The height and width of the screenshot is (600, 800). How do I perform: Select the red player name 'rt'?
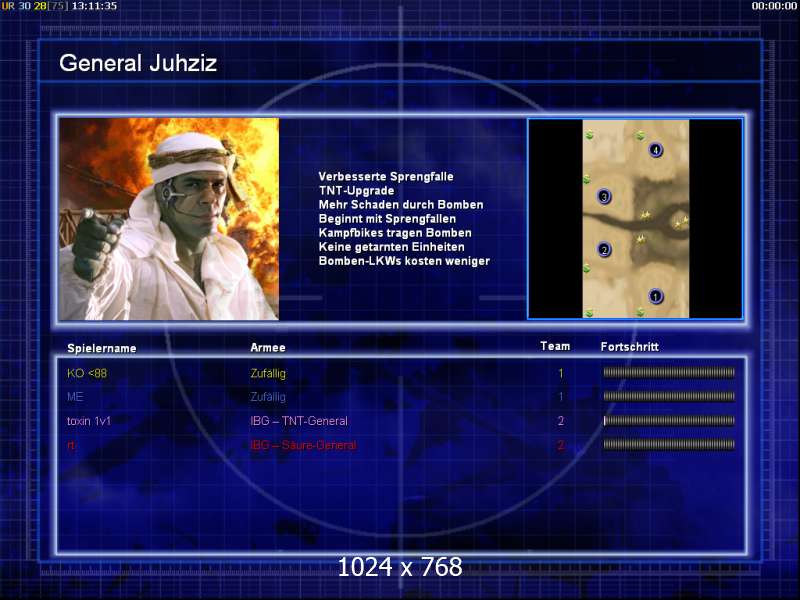[x=70, y=445]
